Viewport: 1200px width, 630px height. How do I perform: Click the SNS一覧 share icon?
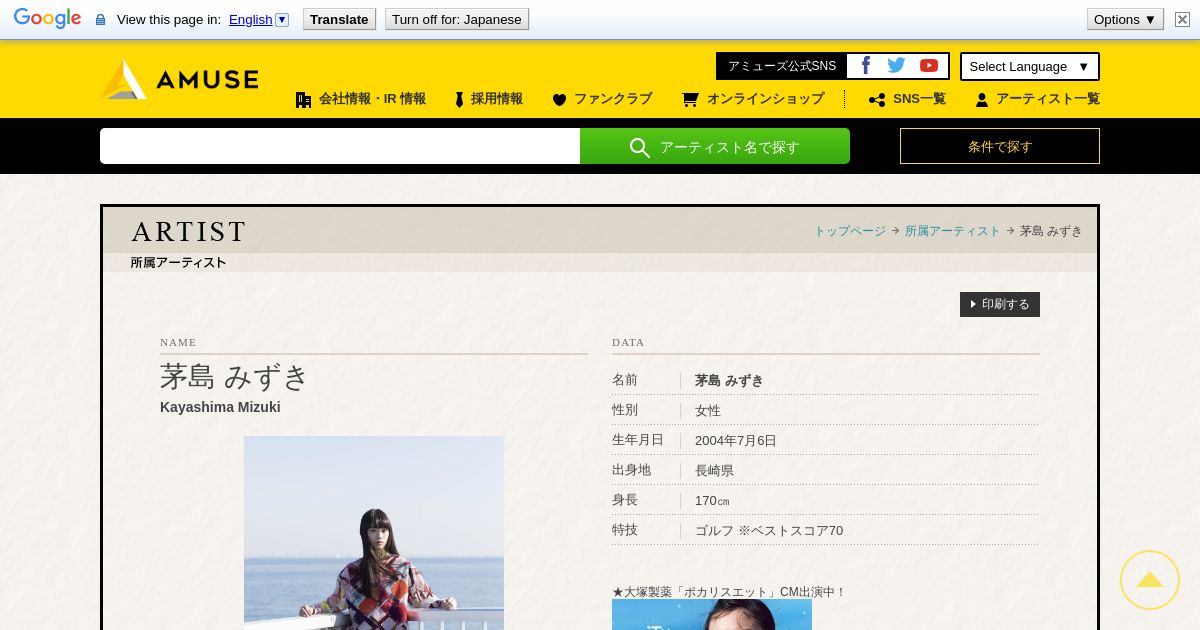coord(877,100)
